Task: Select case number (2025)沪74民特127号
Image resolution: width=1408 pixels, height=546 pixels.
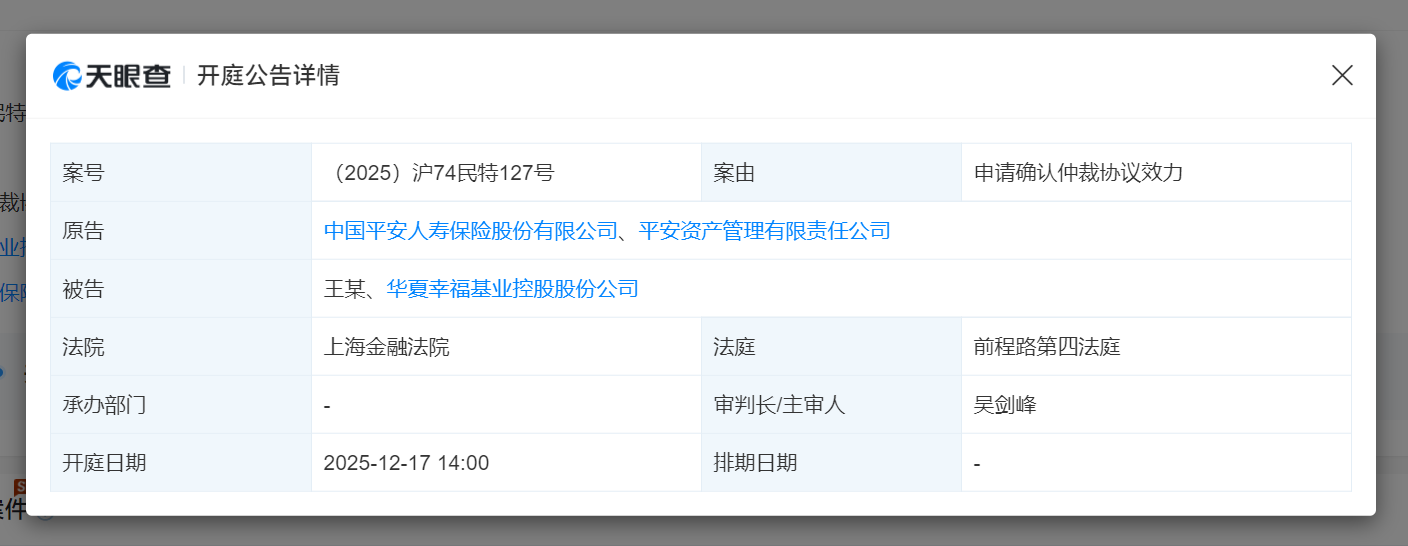Action: pos(440,173)
